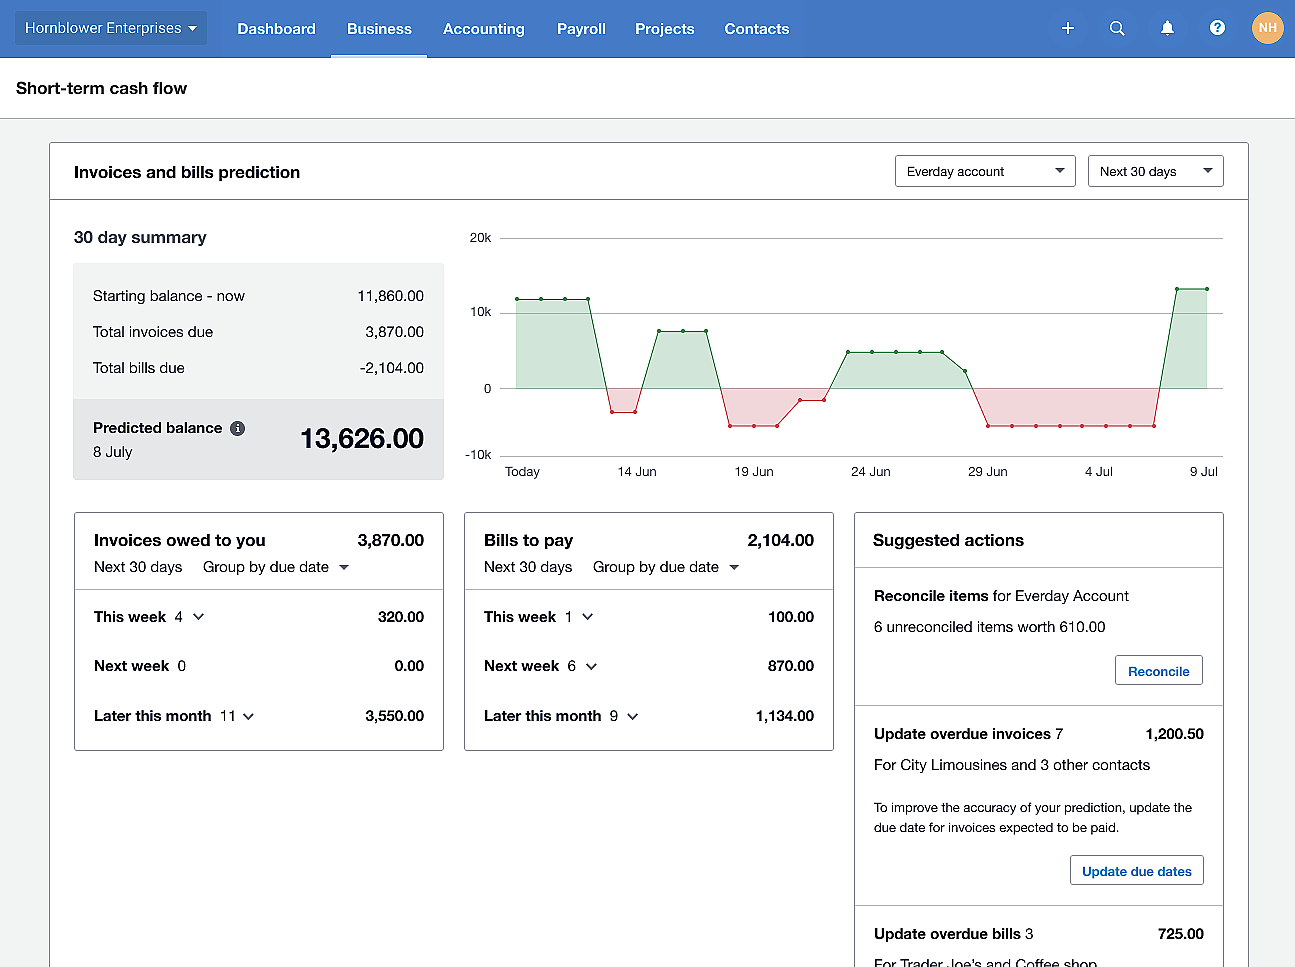Go to the Dashboard tab

click(x=276, y=29)
